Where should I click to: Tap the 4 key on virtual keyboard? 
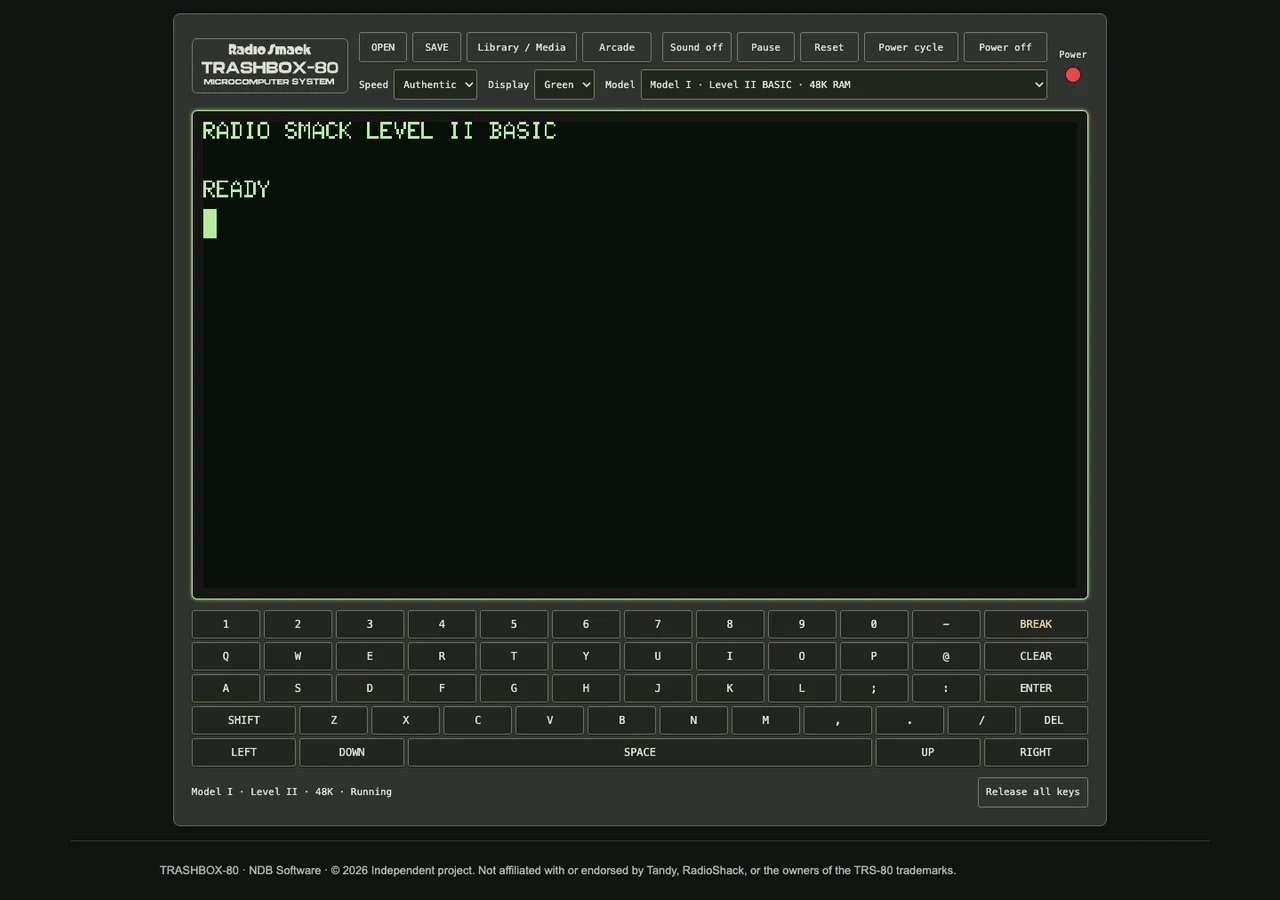[x=442, y=624]
